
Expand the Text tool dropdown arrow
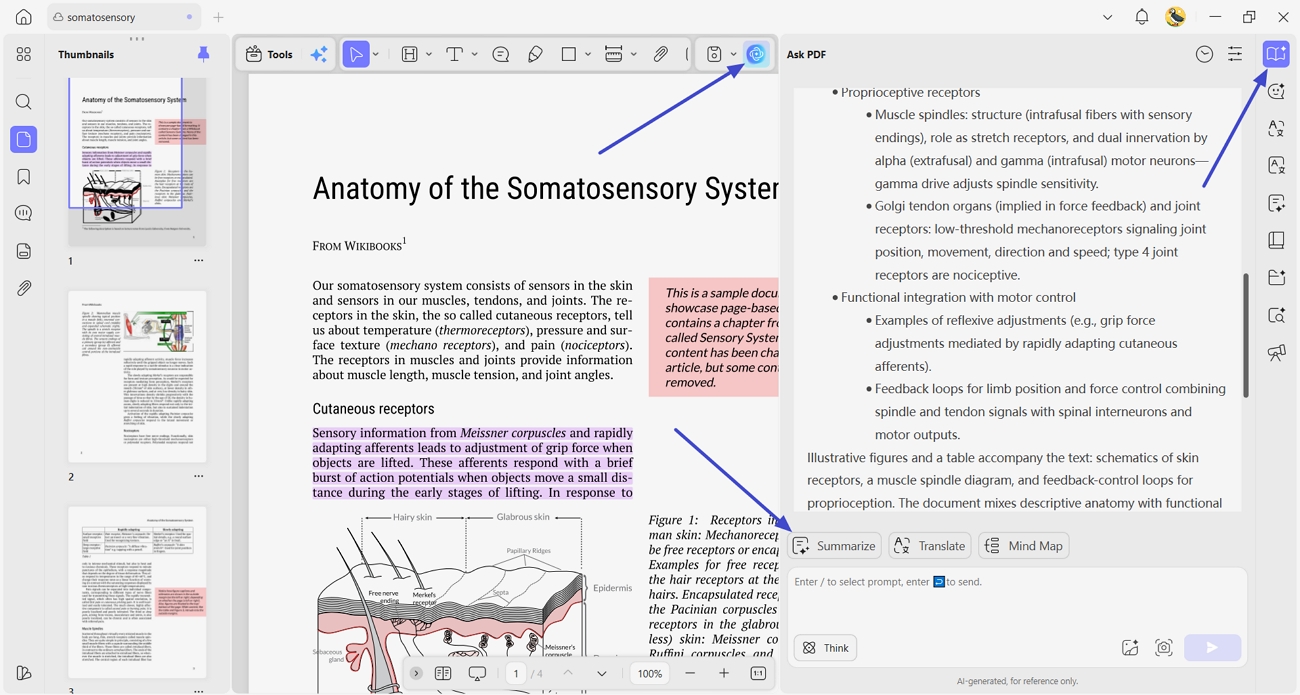click(x=474, y=55)
